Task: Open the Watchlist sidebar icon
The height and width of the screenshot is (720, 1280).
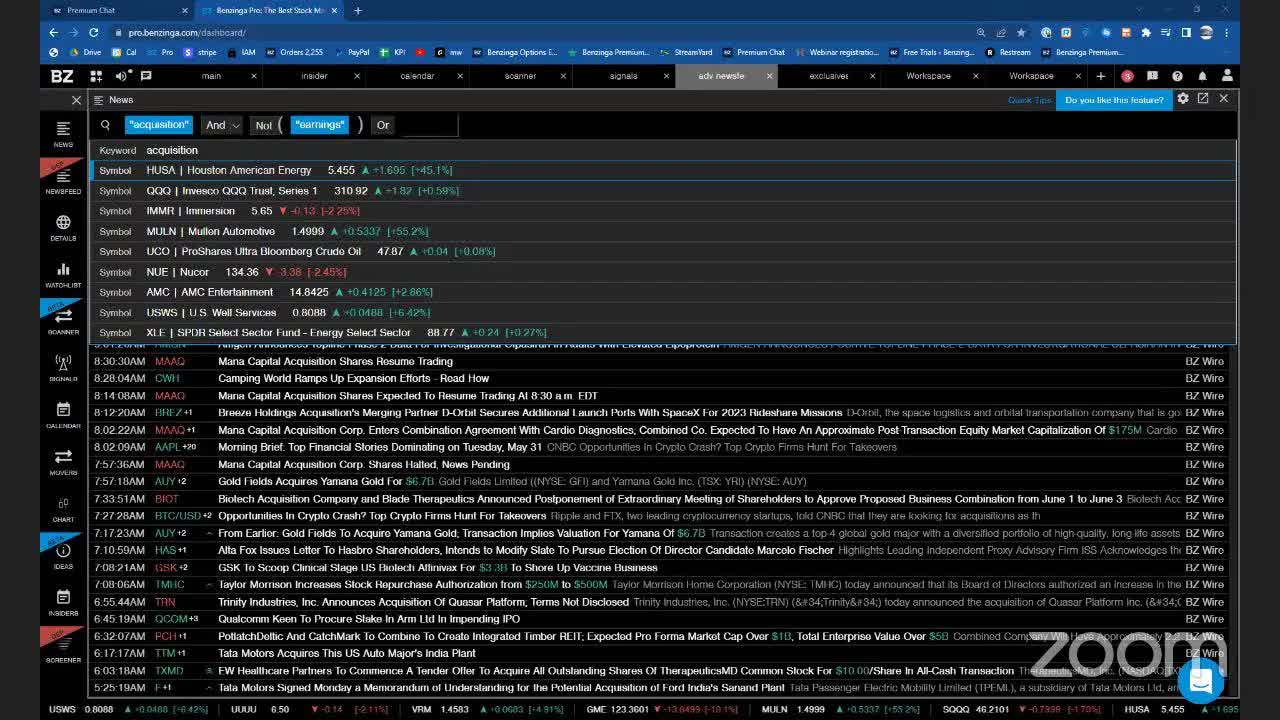Action: click(63, 274)
